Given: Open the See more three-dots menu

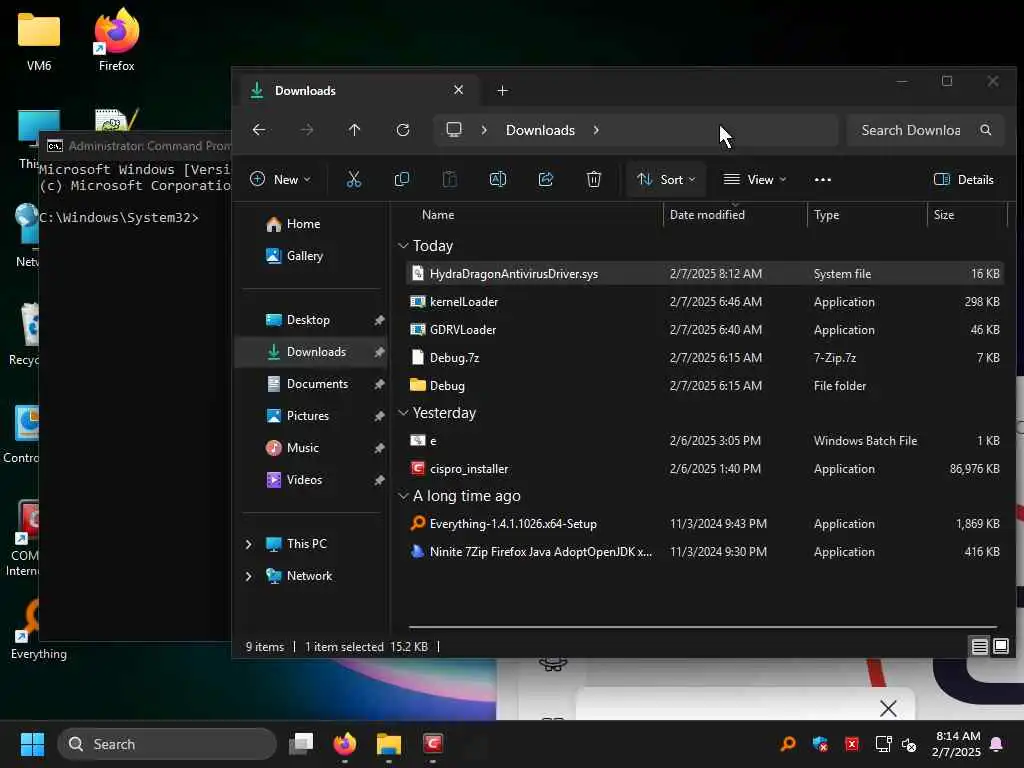Looking at the screenshot, I should click(x=823, y=180).
